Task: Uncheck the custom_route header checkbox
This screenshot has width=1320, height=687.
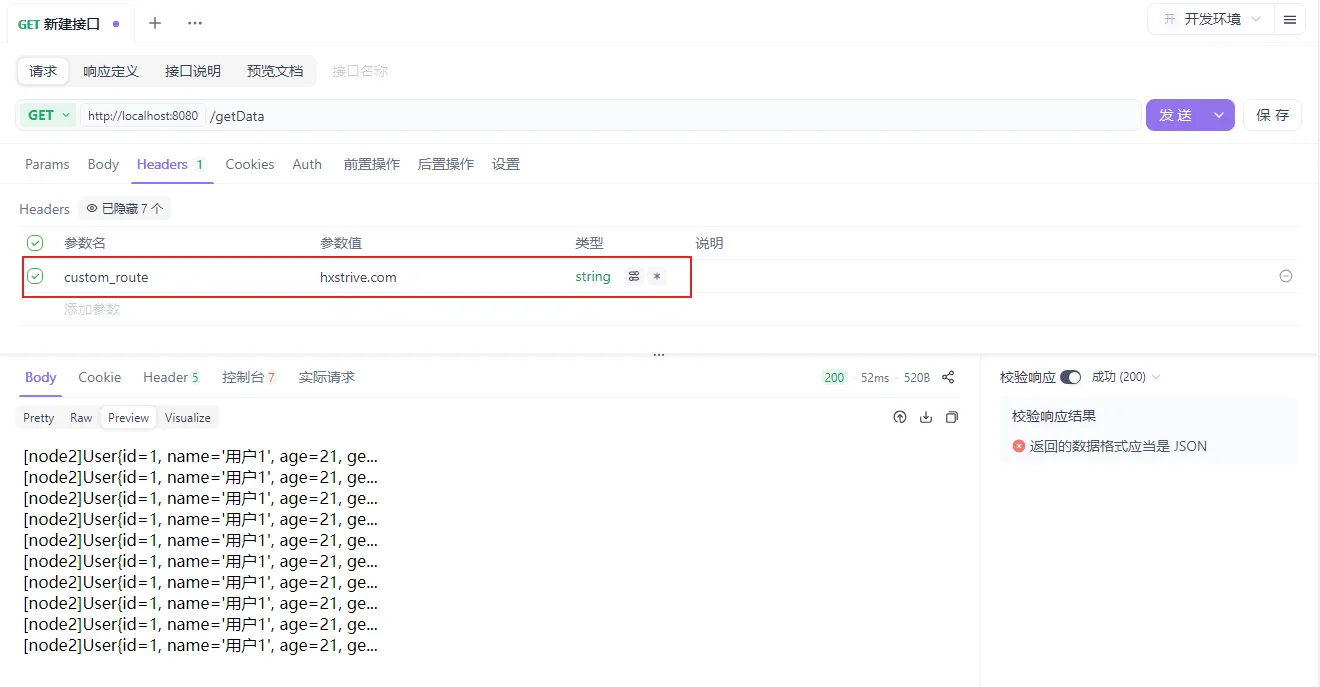Action: point(35,276)
